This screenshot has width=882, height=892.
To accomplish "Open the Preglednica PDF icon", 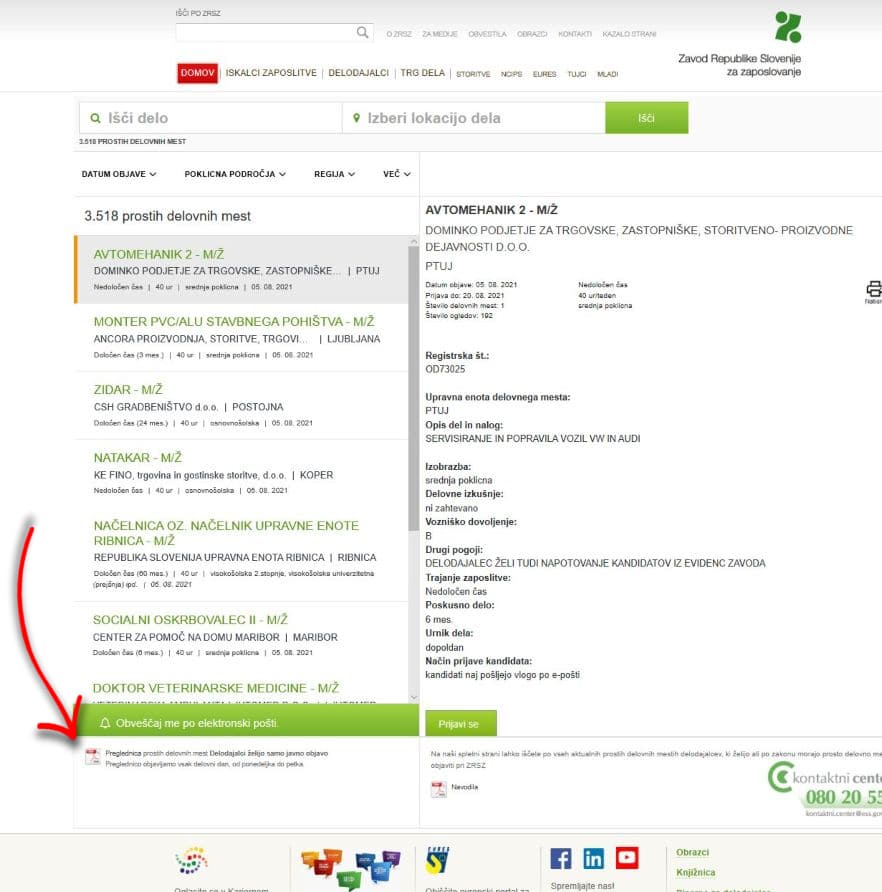I will pyautogui.click(x=92, y=756).
